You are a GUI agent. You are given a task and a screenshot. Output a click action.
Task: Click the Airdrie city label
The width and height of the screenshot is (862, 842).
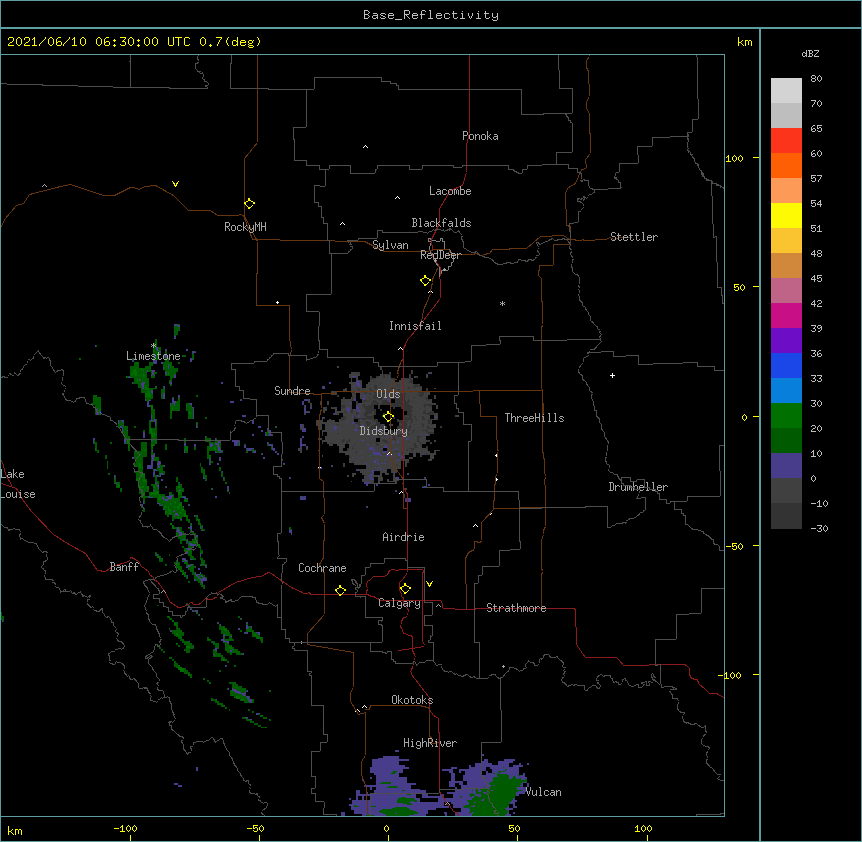404,537
